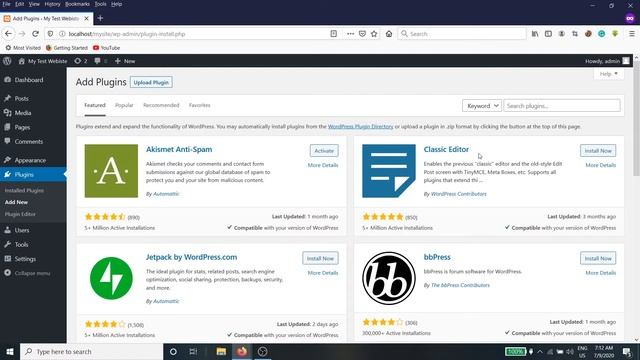
Task: Expand the Help panel
Action: click(x=609, y=74)
